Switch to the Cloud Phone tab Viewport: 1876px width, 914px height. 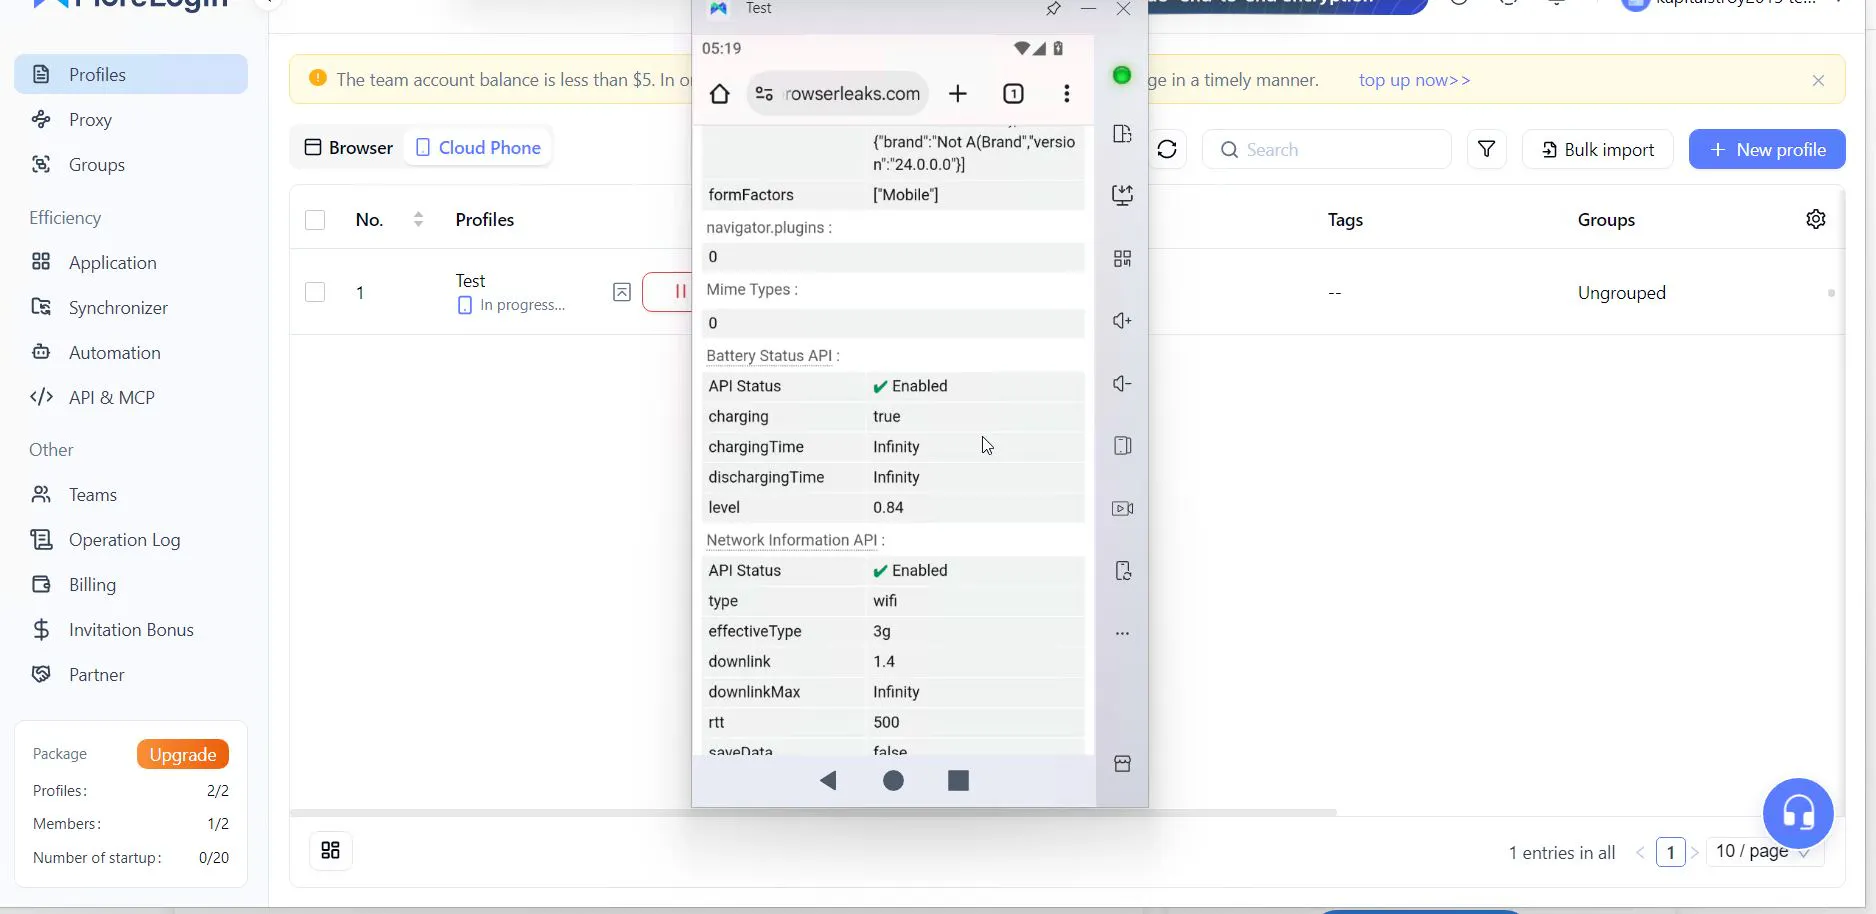pos(478,147)
